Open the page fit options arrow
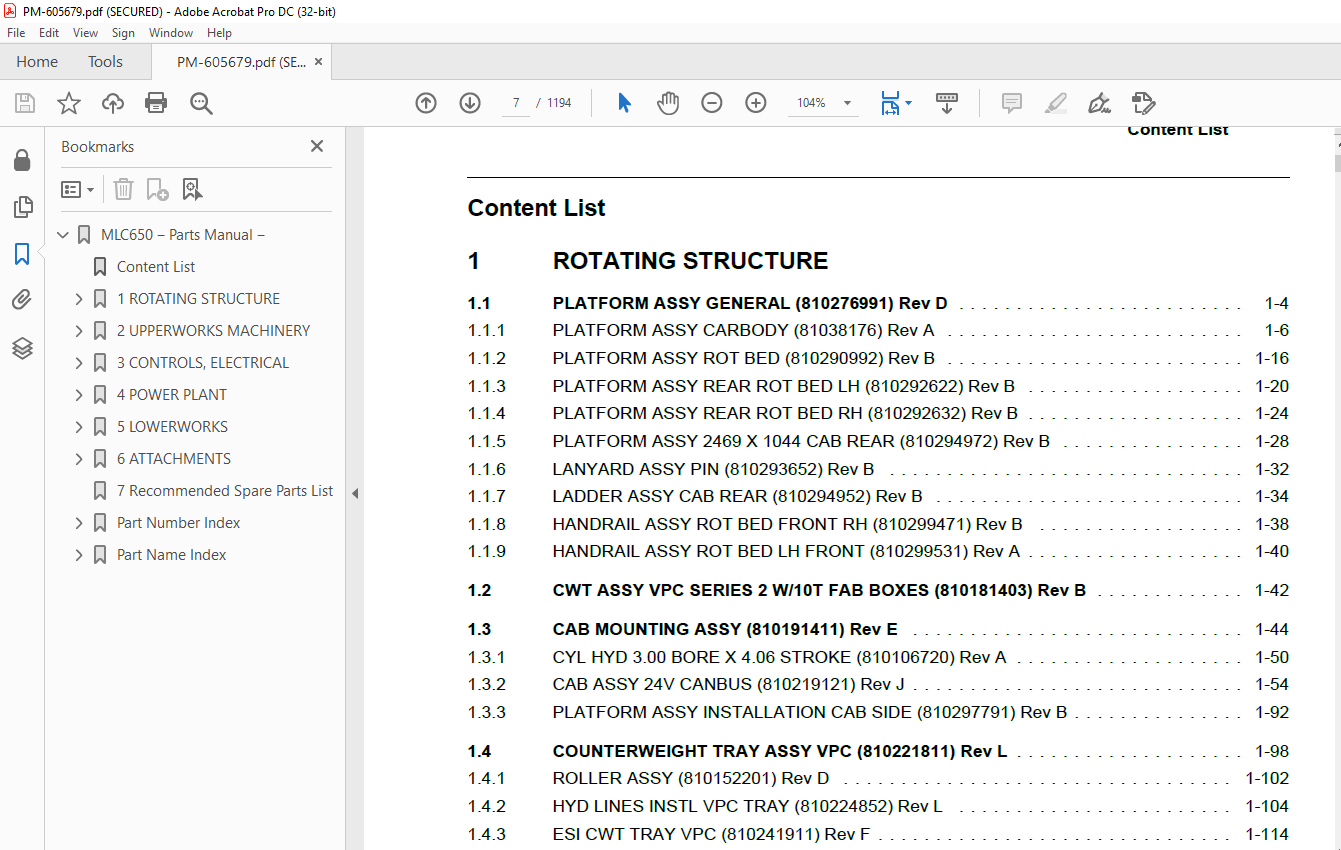Viewport: 1341px width, 850px height. coord(908,103)
